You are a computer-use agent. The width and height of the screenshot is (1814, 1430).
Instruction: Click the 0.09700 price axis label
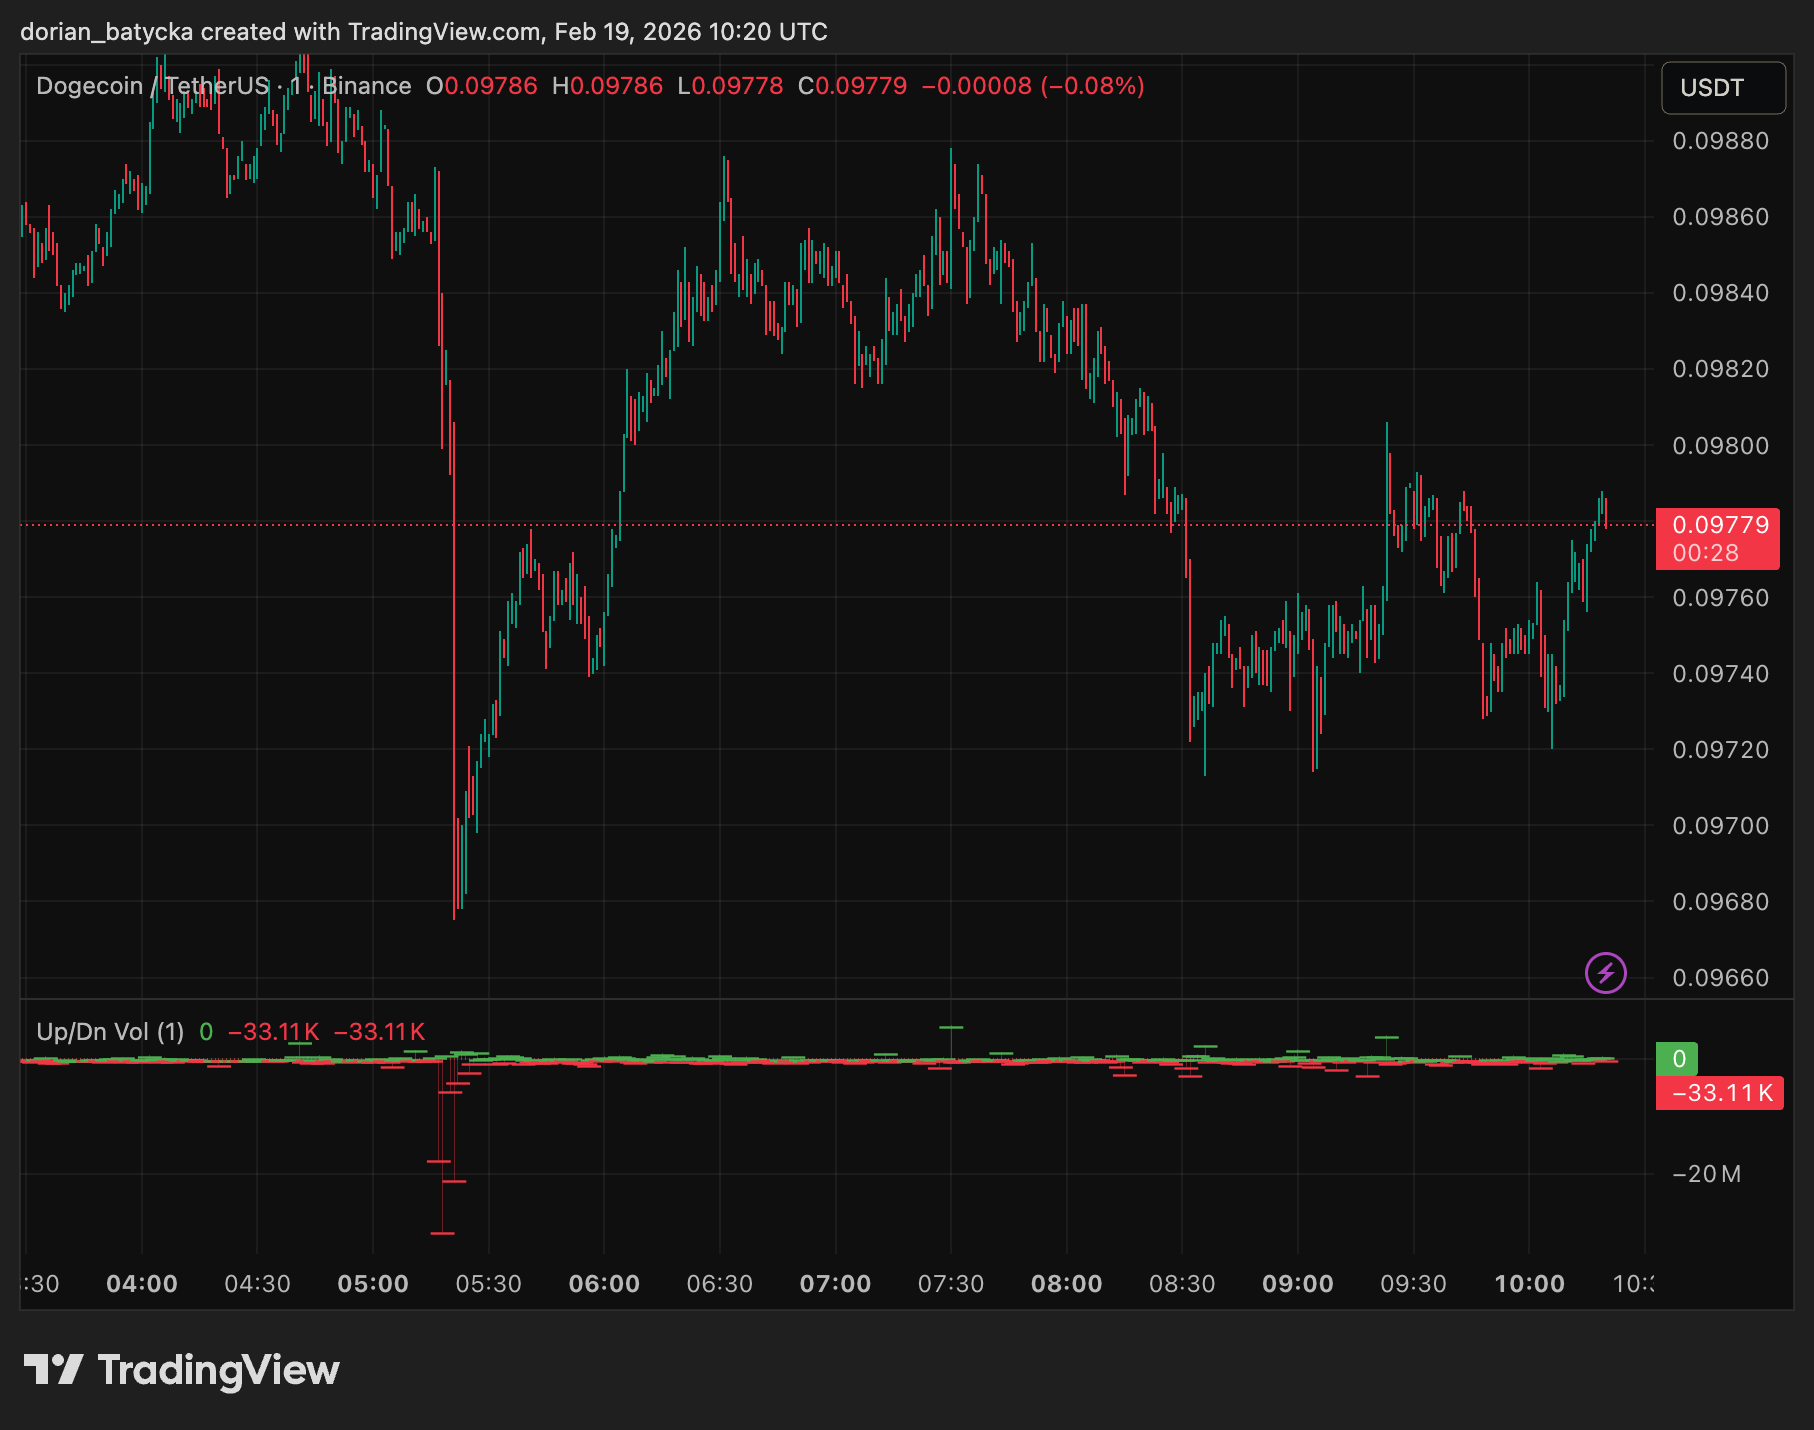click(1720, 826)
